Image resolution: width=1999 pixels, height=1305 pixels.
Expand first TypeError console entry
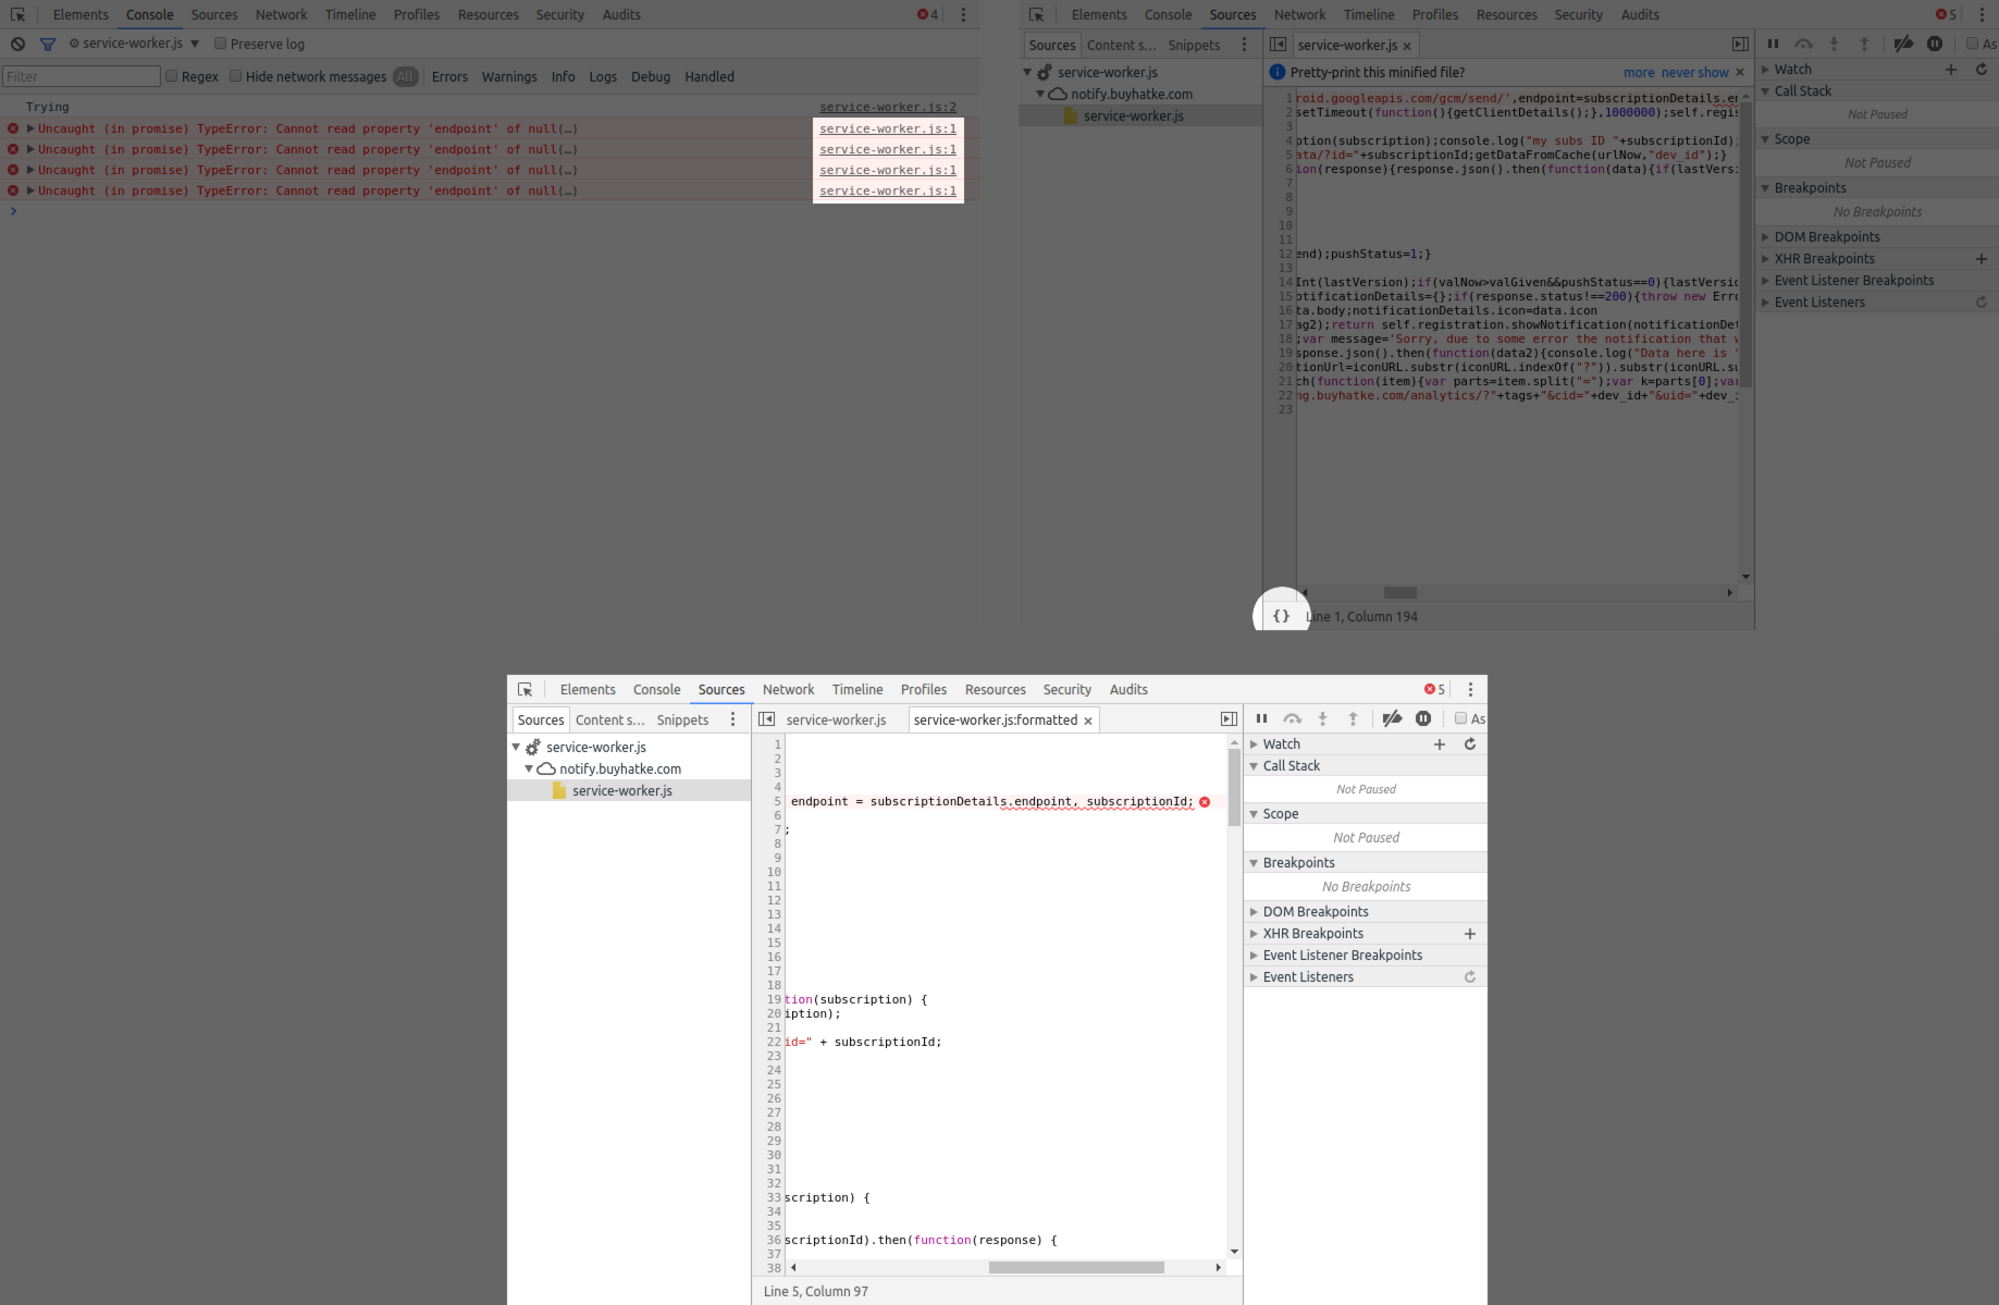coord(30,129)
